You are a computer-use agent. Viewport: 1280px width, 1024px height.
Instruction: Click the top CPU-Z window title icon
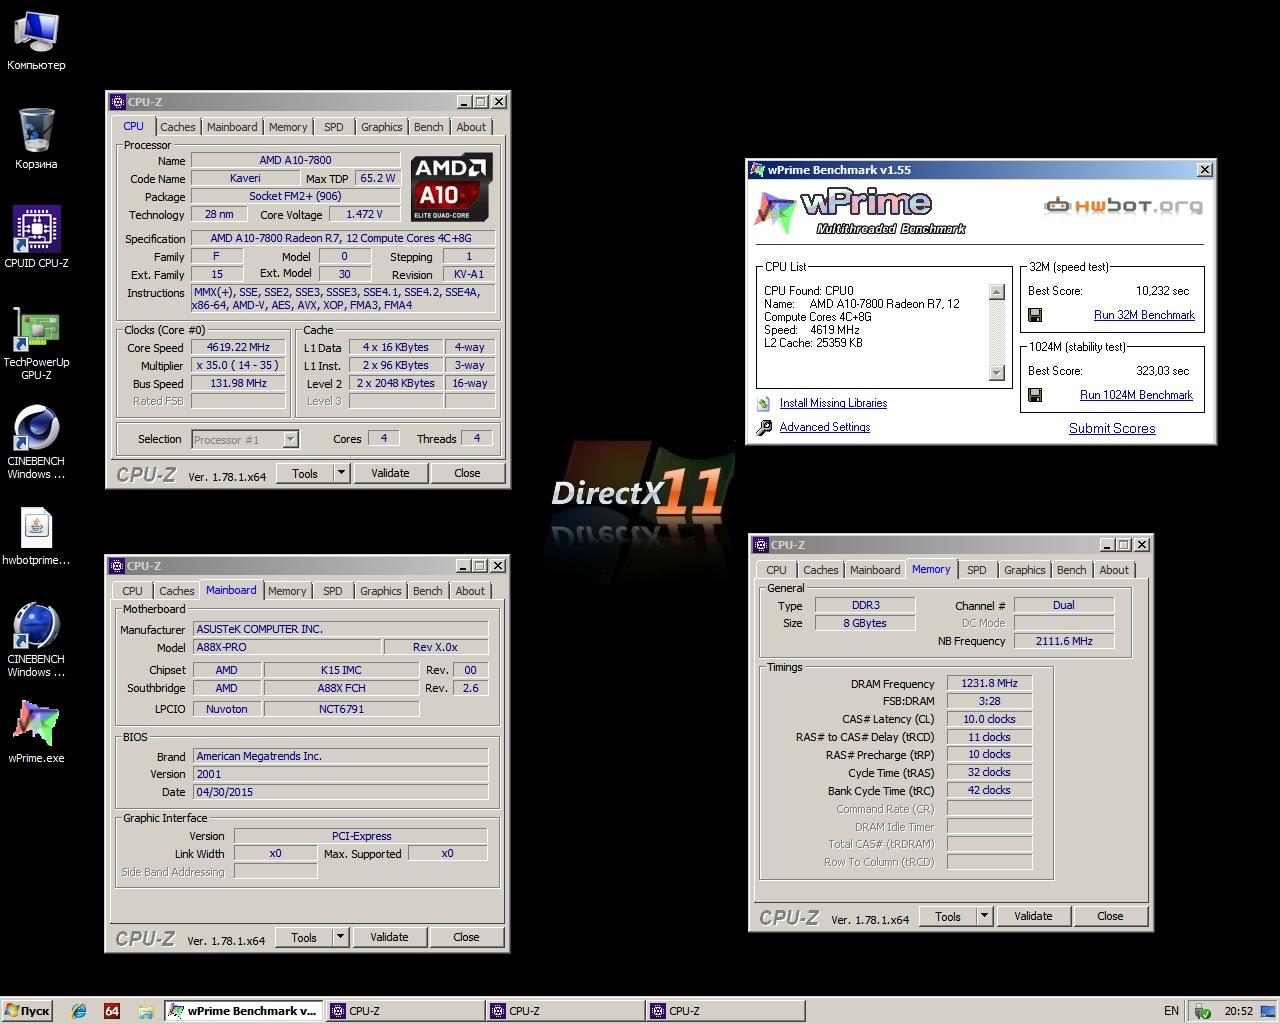pyautogui.click(x=118, y=102)
